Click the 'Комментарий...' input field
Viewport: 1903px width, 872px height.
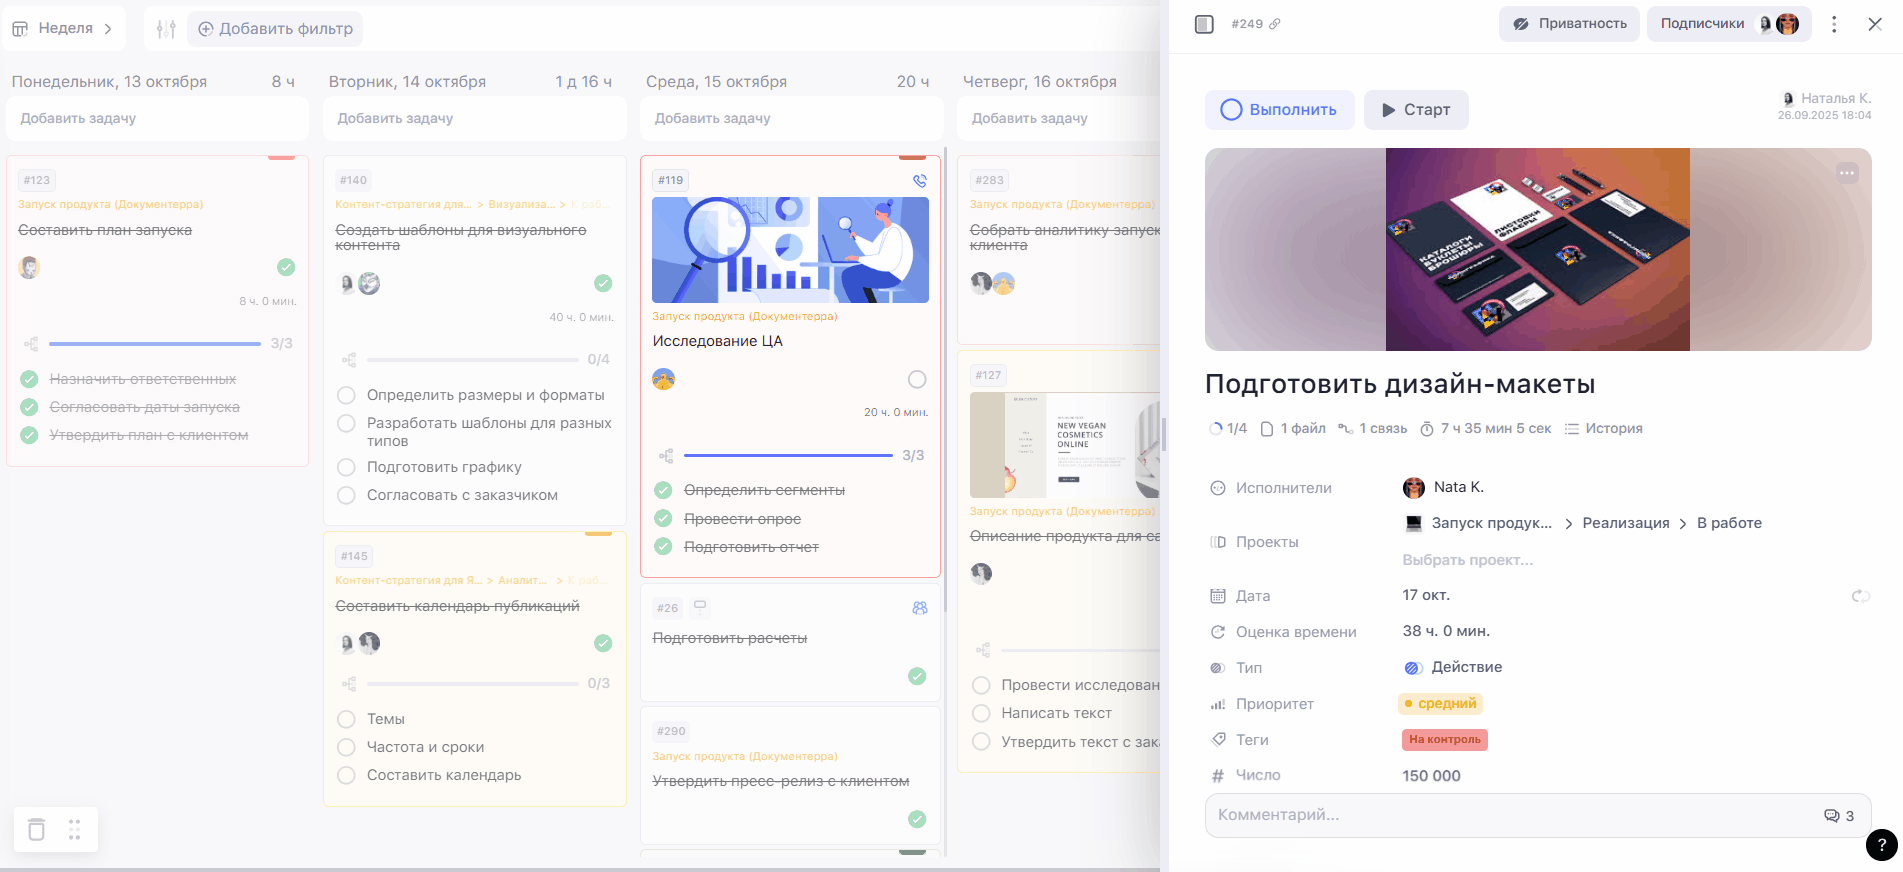coord(1510,815)
